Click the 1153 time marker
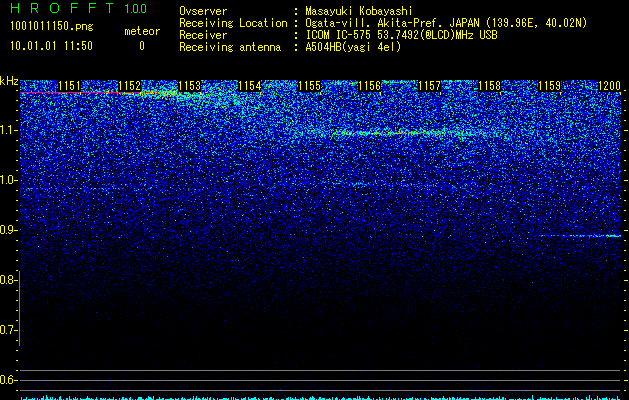Screen dimensions: 629x400 (x=189, y=86)
